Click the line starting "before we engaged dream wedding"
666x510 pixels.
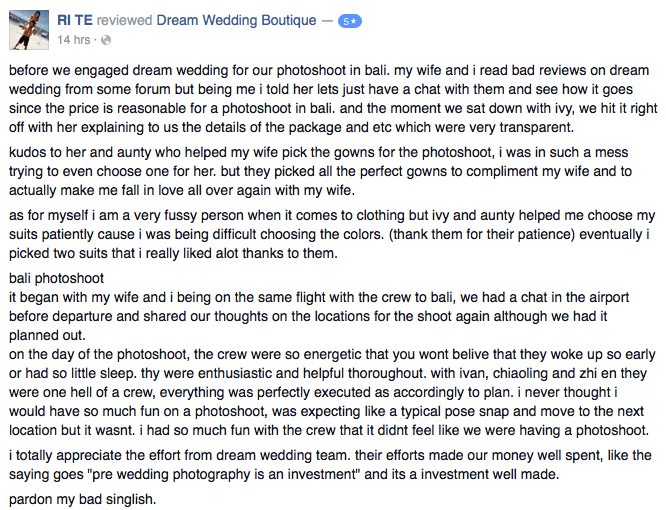[x=329, y=70]
